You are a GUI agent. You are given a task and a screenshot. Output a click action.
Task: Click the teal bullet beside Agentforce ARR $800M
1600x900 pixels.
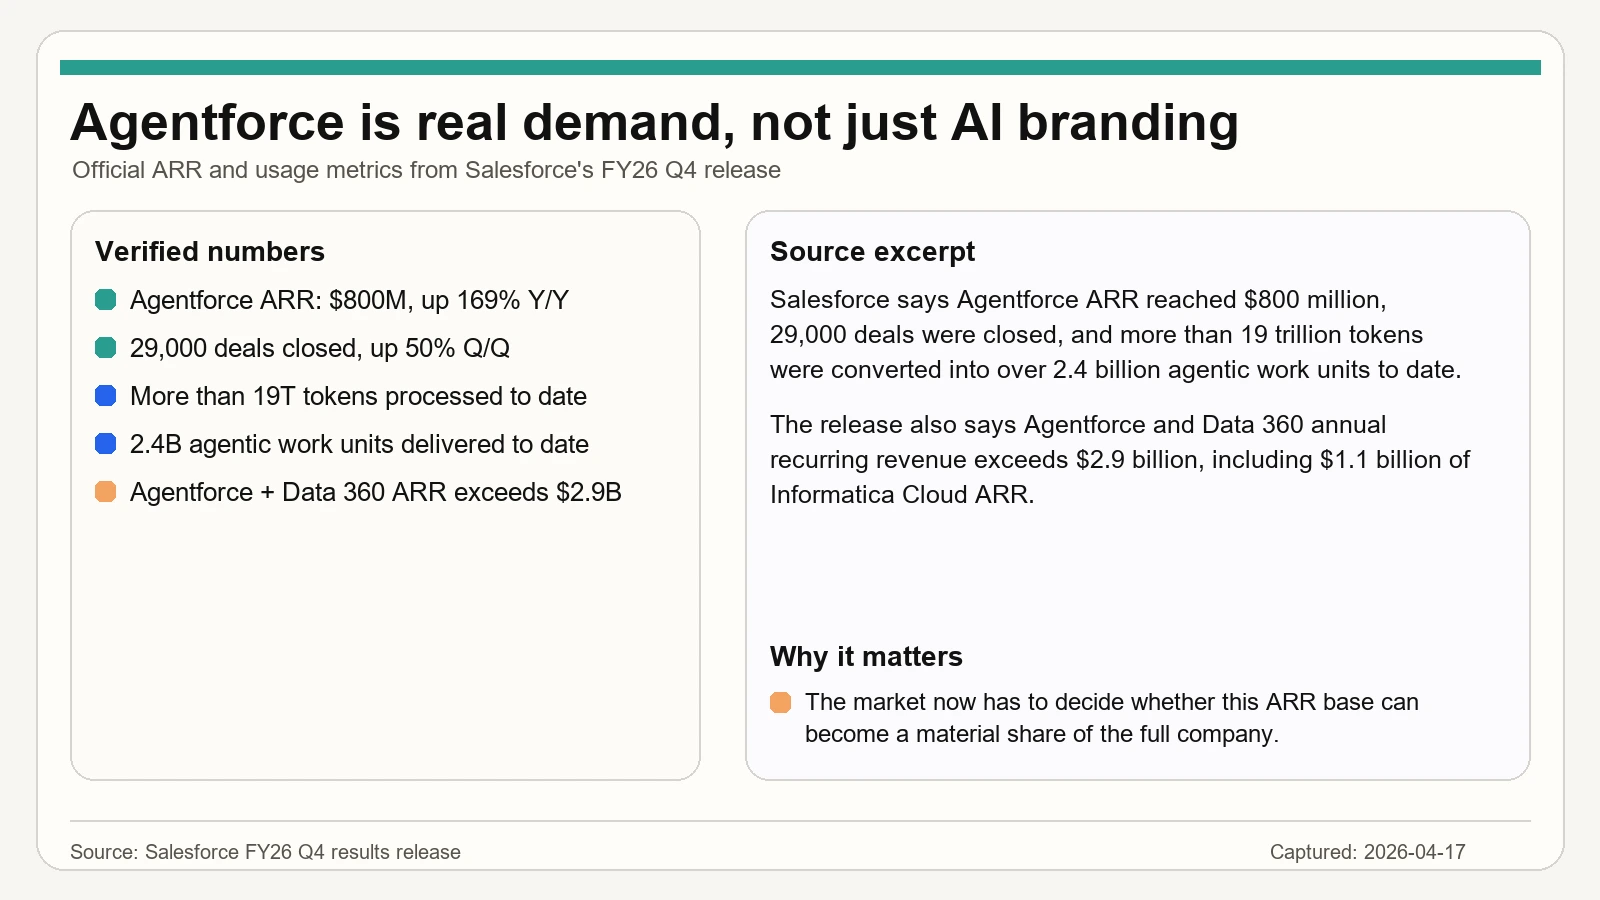[105, 300]
